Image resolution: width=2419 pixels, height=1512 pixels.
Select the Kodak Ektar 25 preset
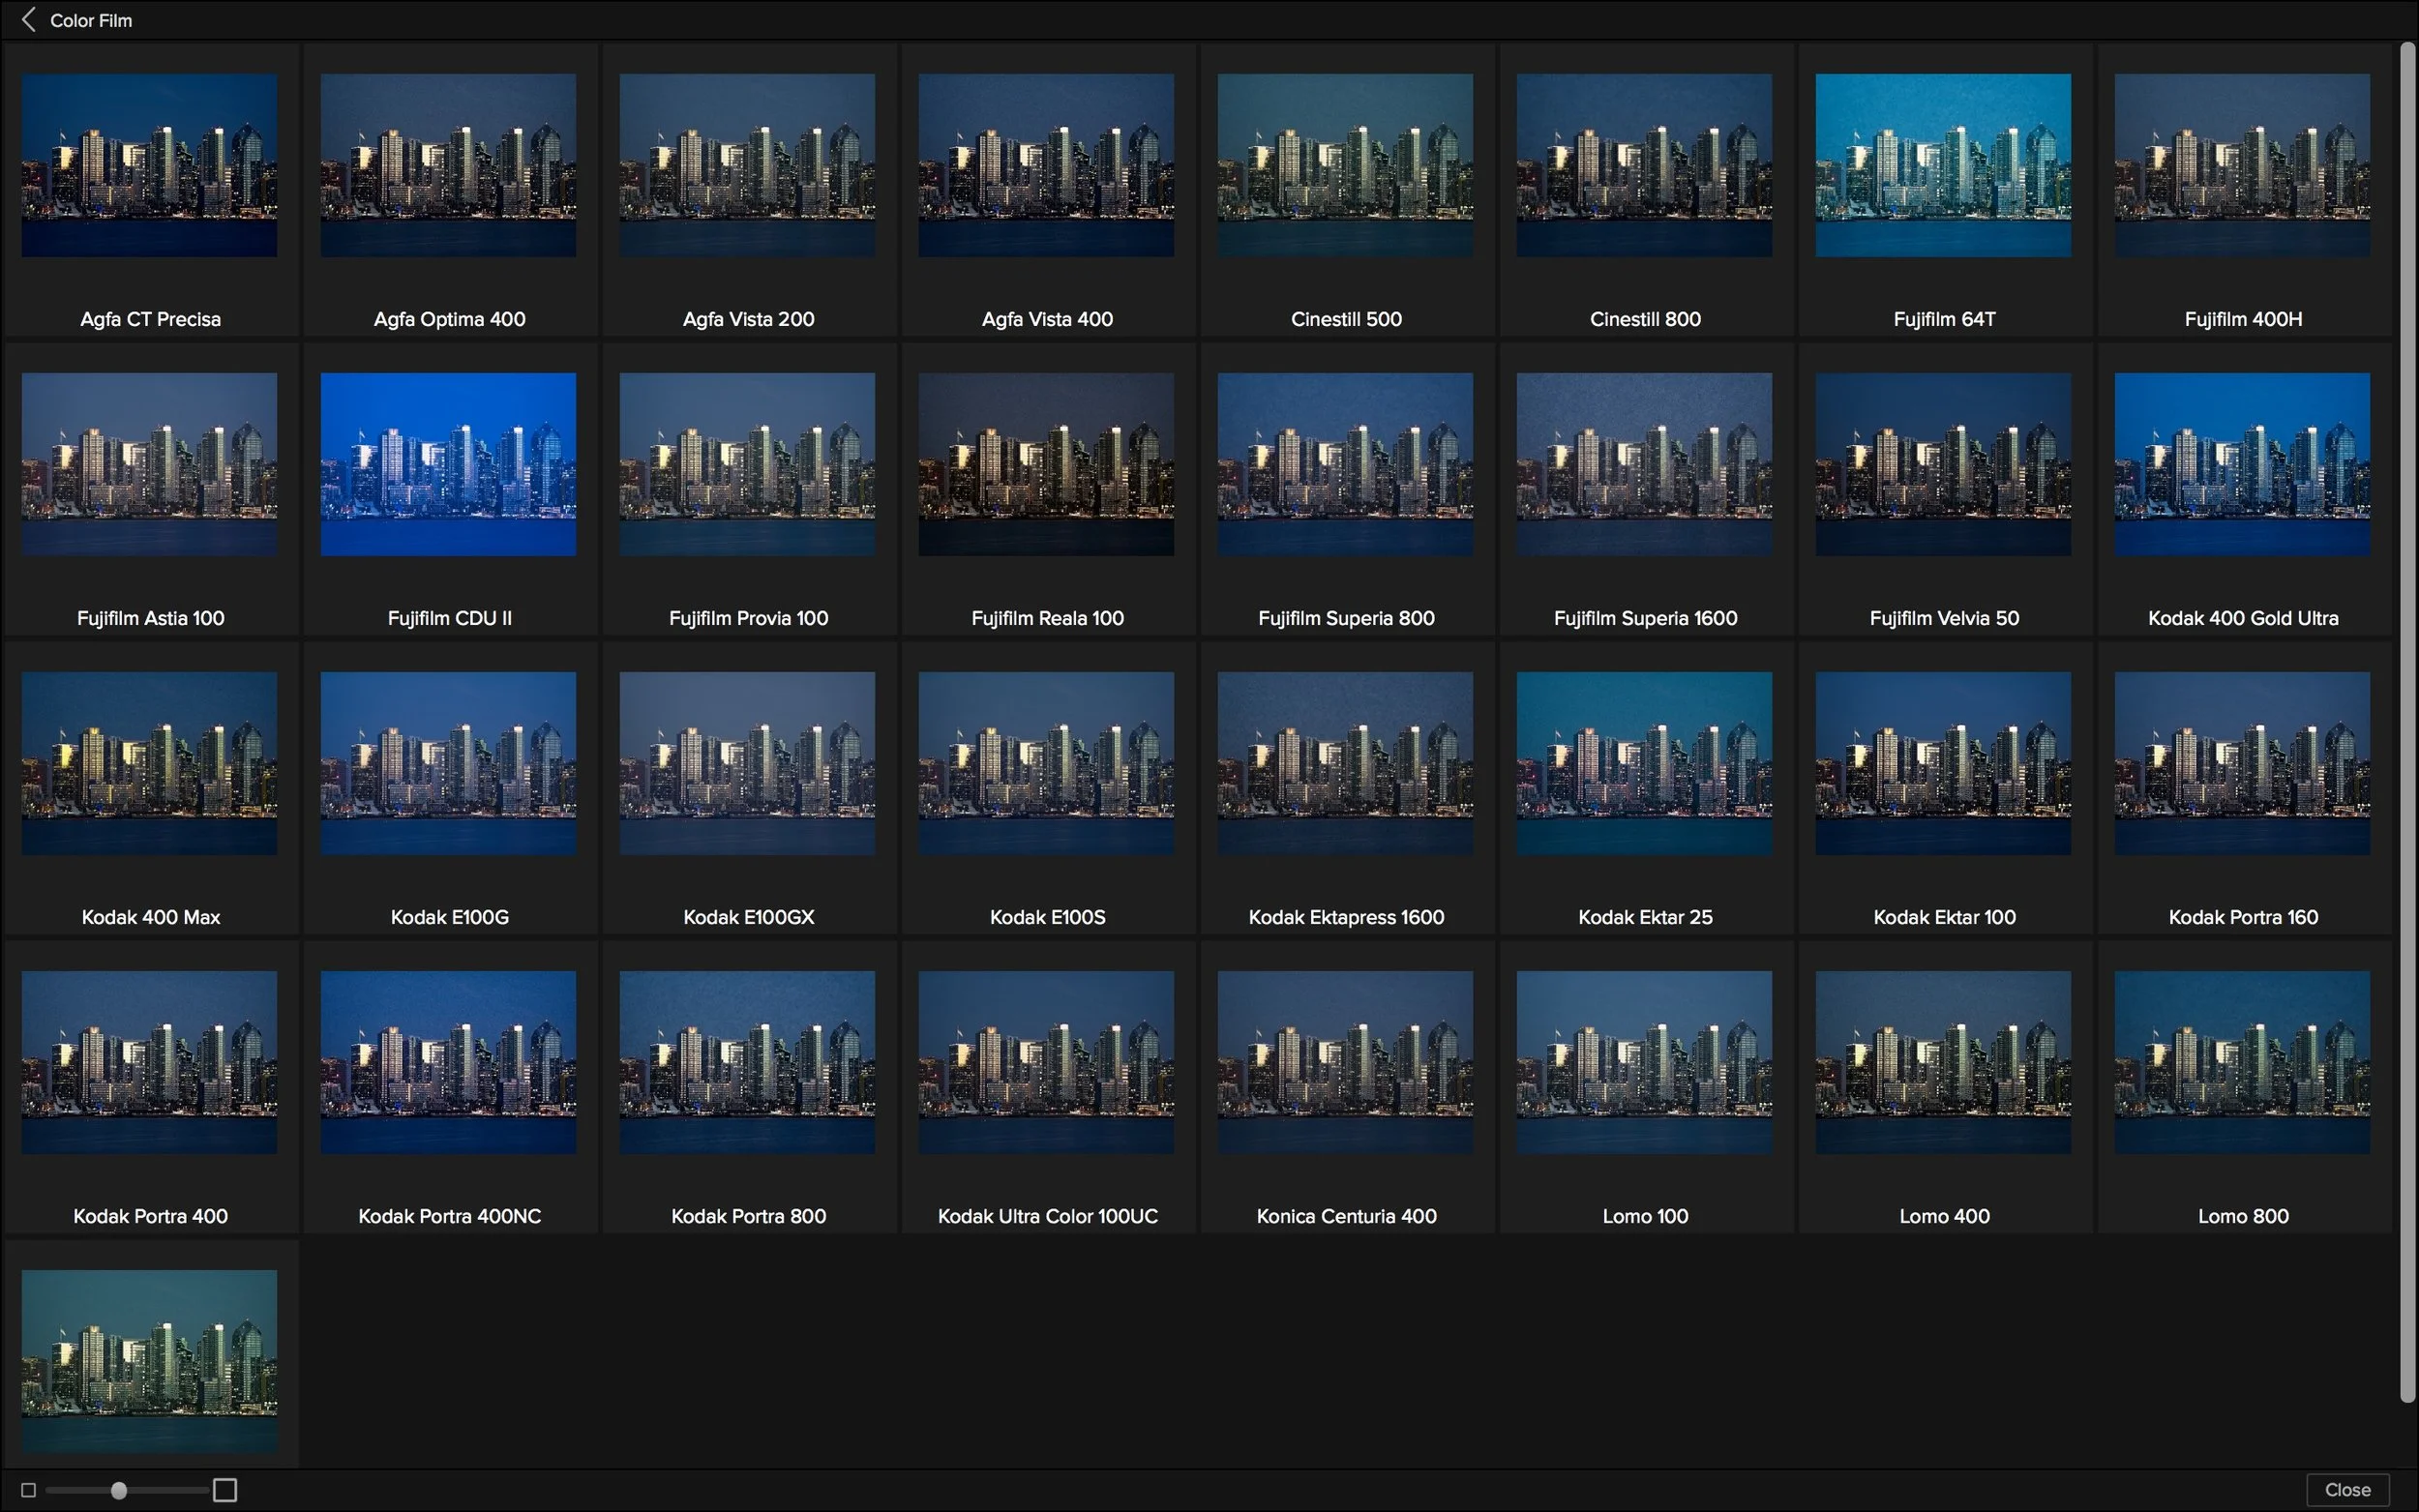click(1644, 763)
